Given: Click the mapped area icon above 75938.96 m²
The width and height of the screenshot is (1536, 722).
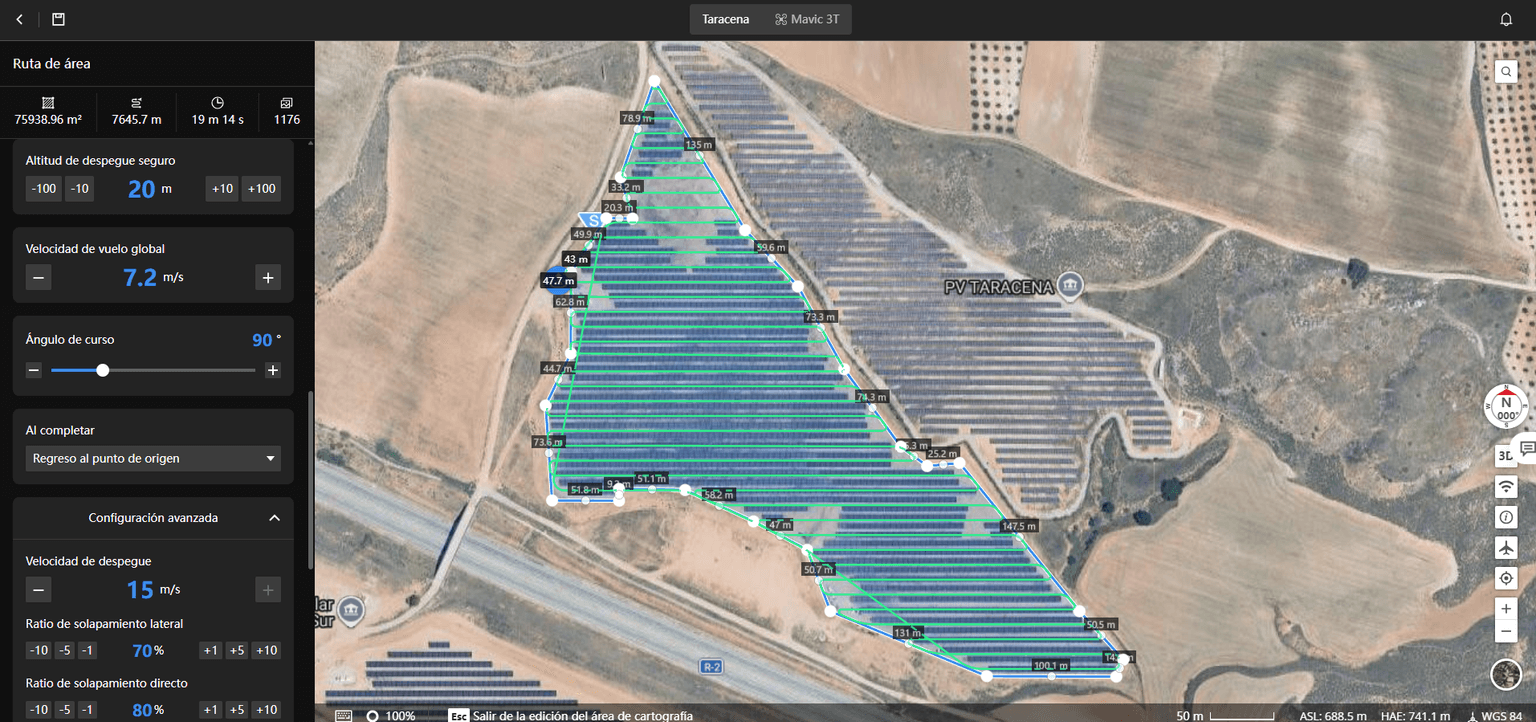Looking at the screenshot, I should point(48,102).
